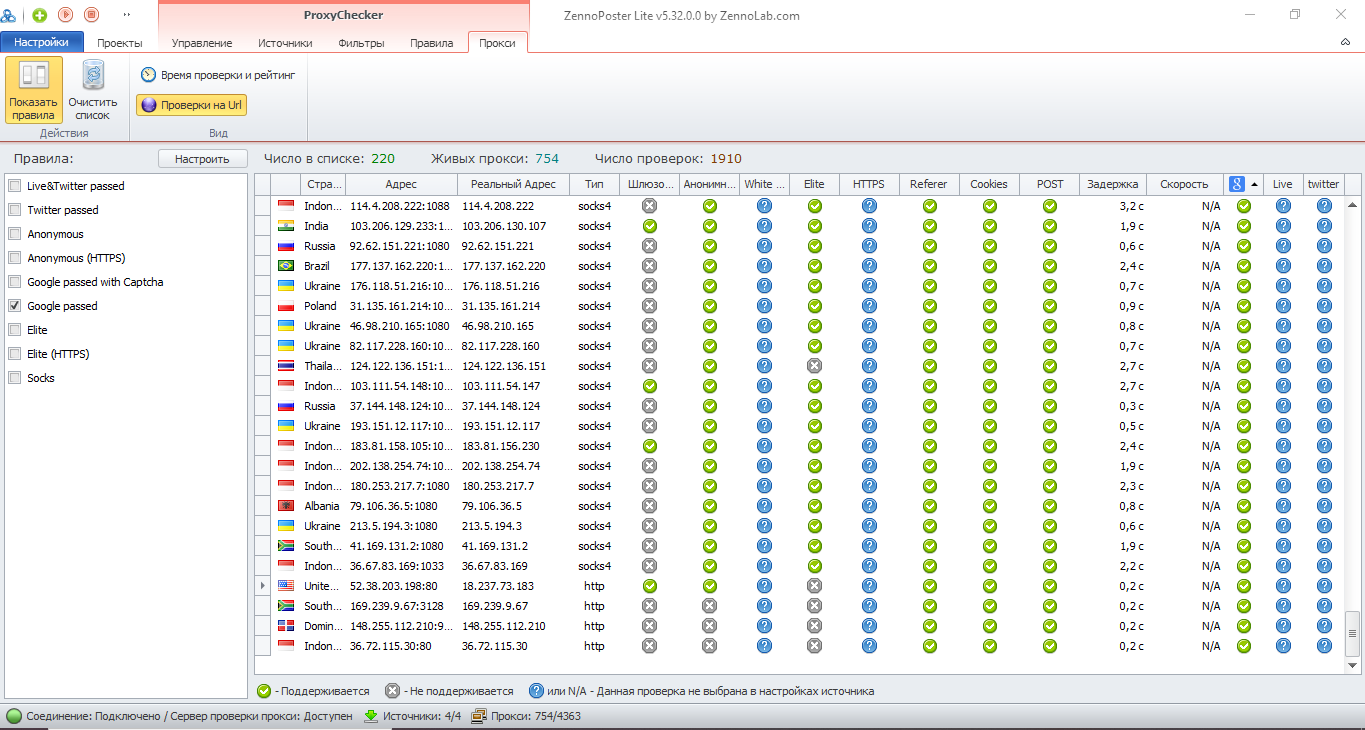Sort by Скорость column header
The image size is (1365, 730).
[1184, 184]
